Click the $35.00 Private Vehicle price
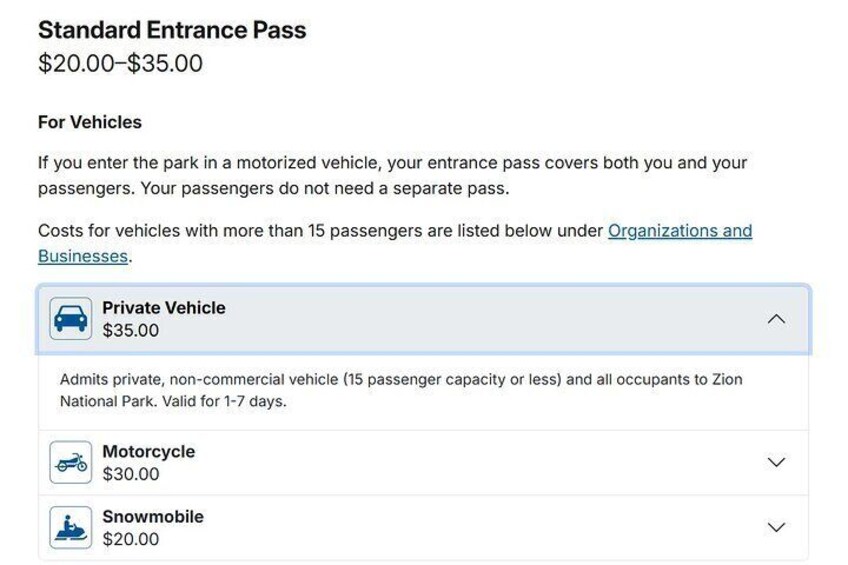This screenshot has height=565, width=848. pyautogui.click(x=130, y=331)
